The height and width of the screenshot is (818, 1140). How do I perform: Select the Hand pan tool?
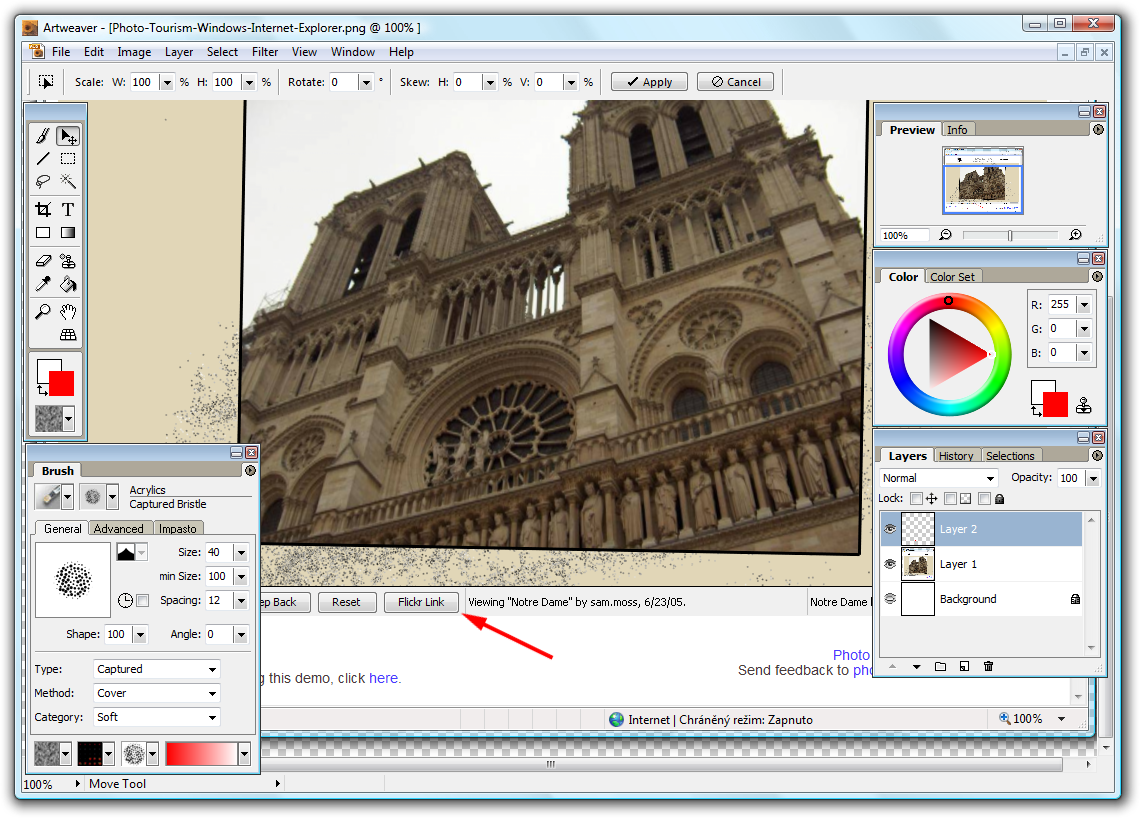coord(68,312)
